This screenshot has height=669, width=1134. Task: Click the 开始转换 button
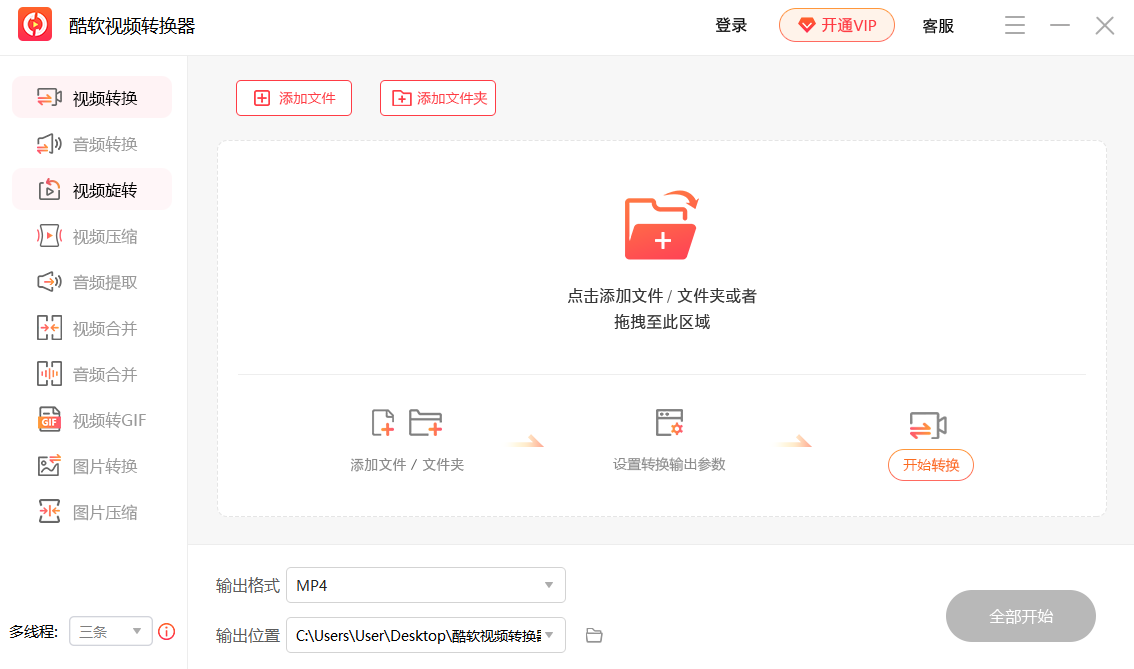pos(930,465)
